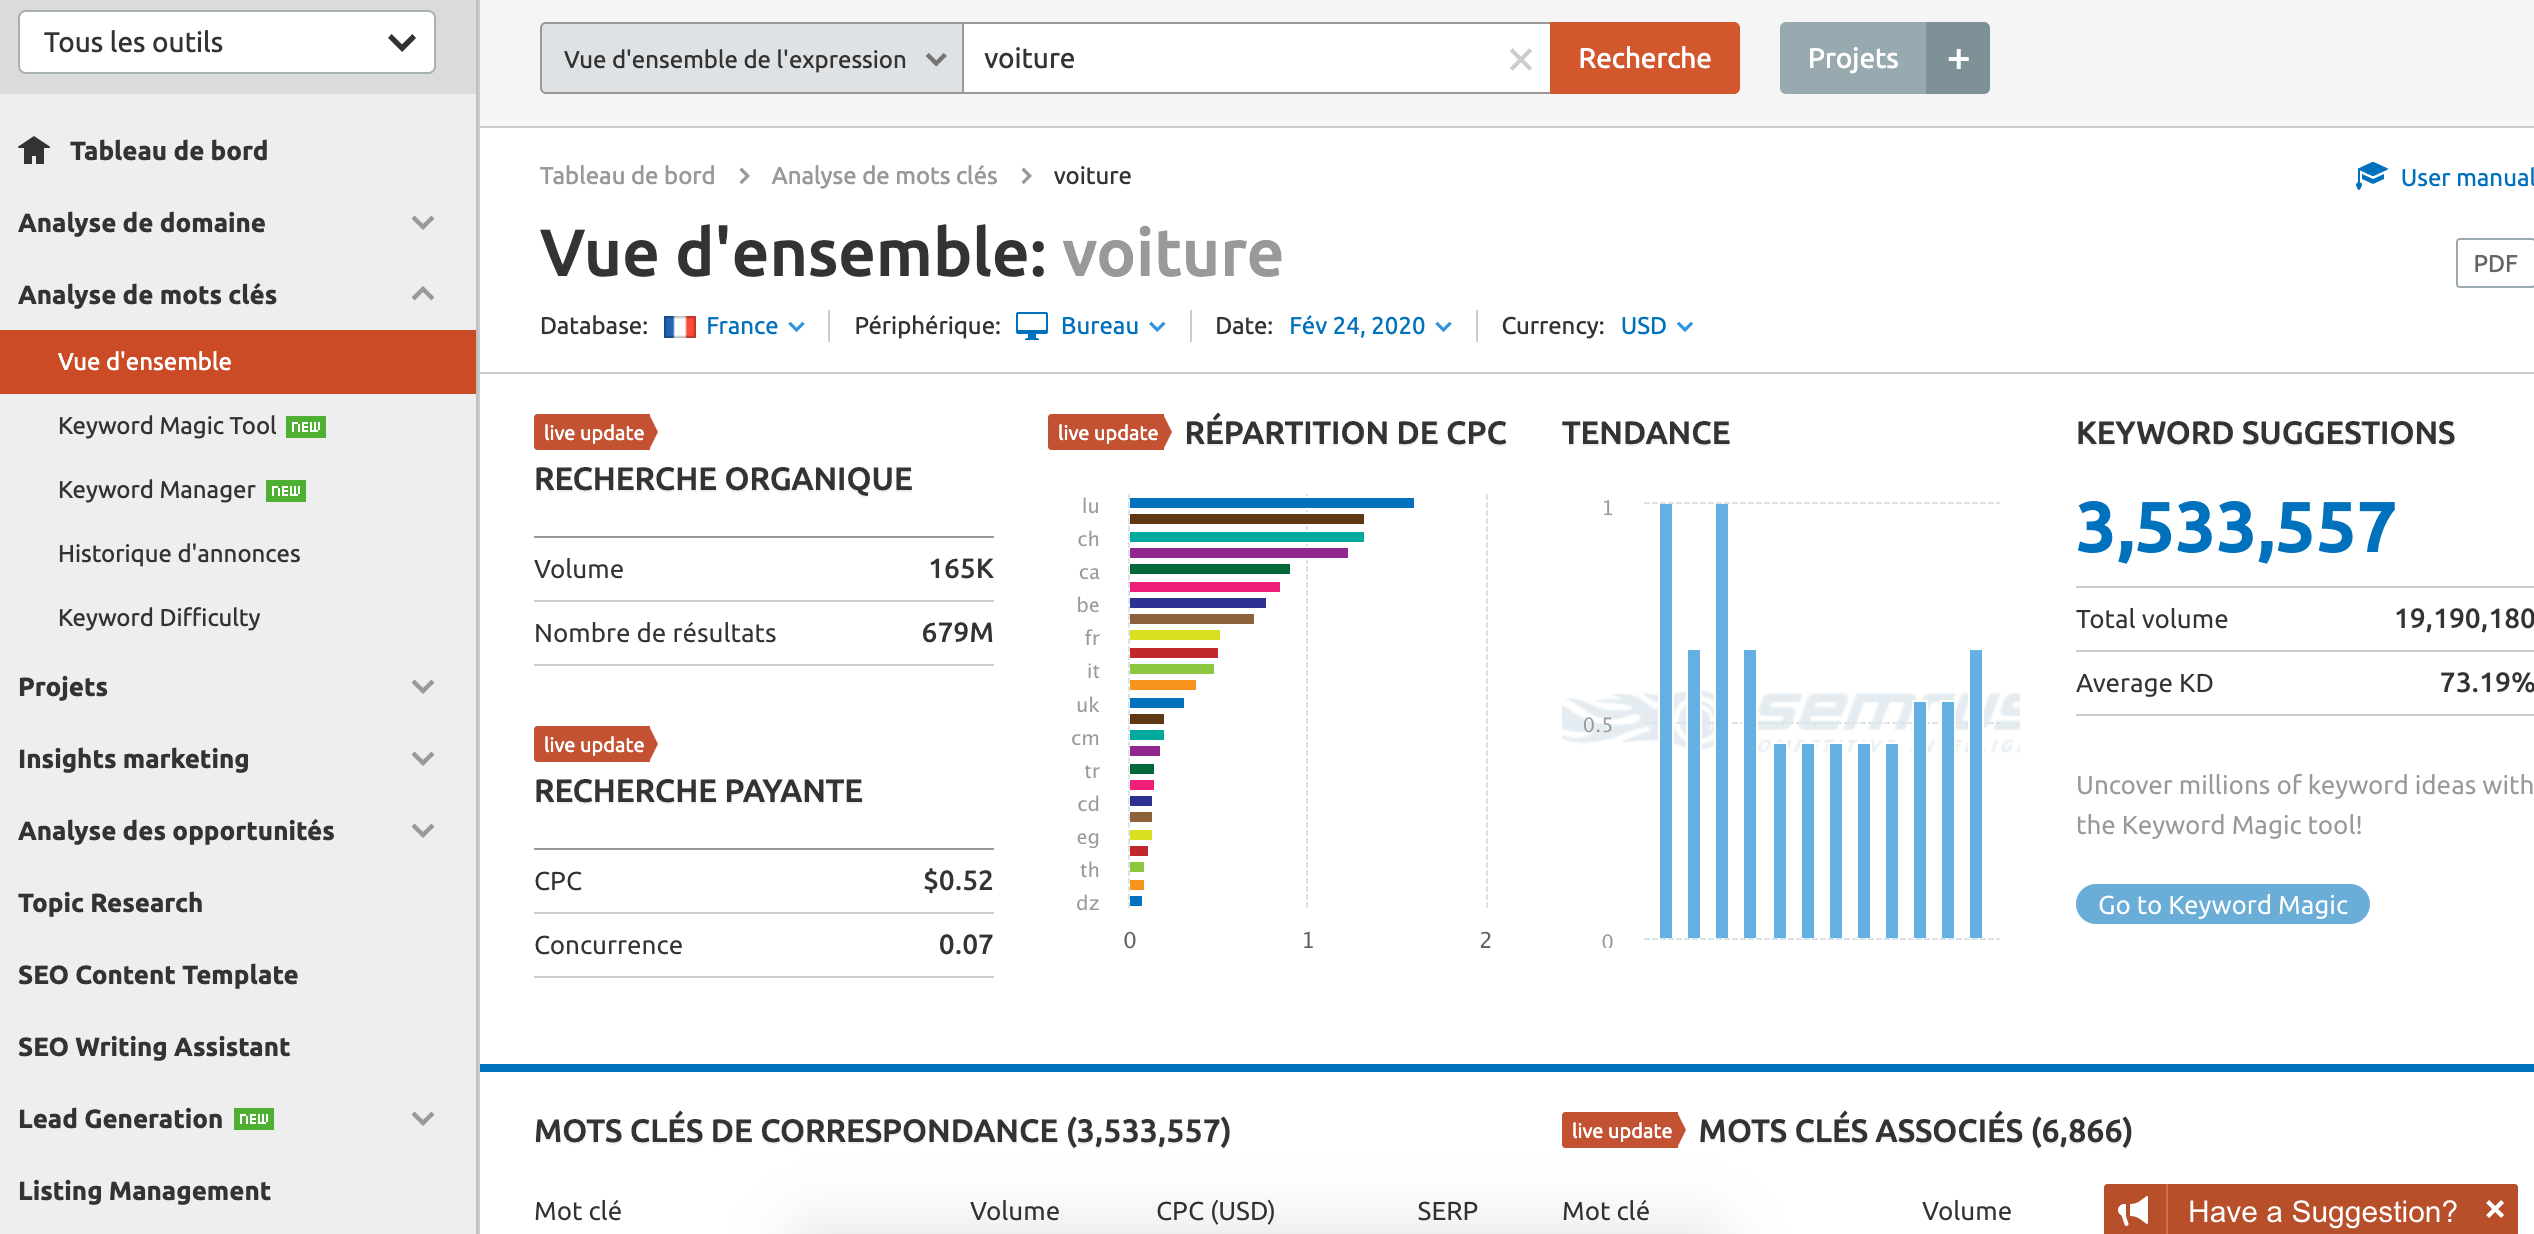This screenshot has height=1234, width=2534.
Task: Click the Recherche button
Action: [x=1644, y=58]
